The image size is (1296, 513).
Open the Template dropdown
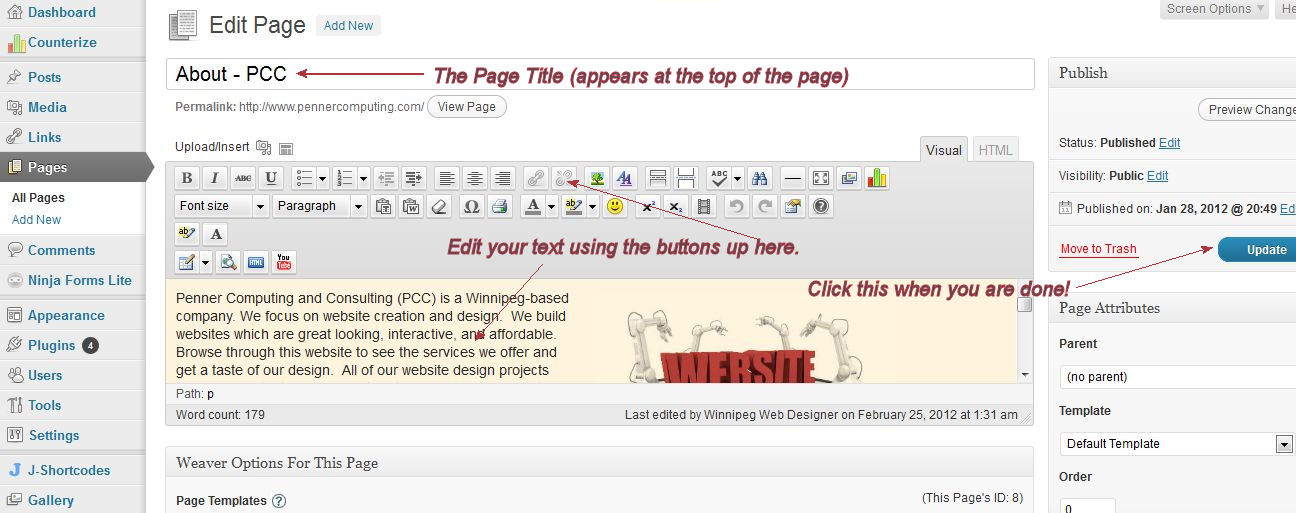tap(1177, 443)
